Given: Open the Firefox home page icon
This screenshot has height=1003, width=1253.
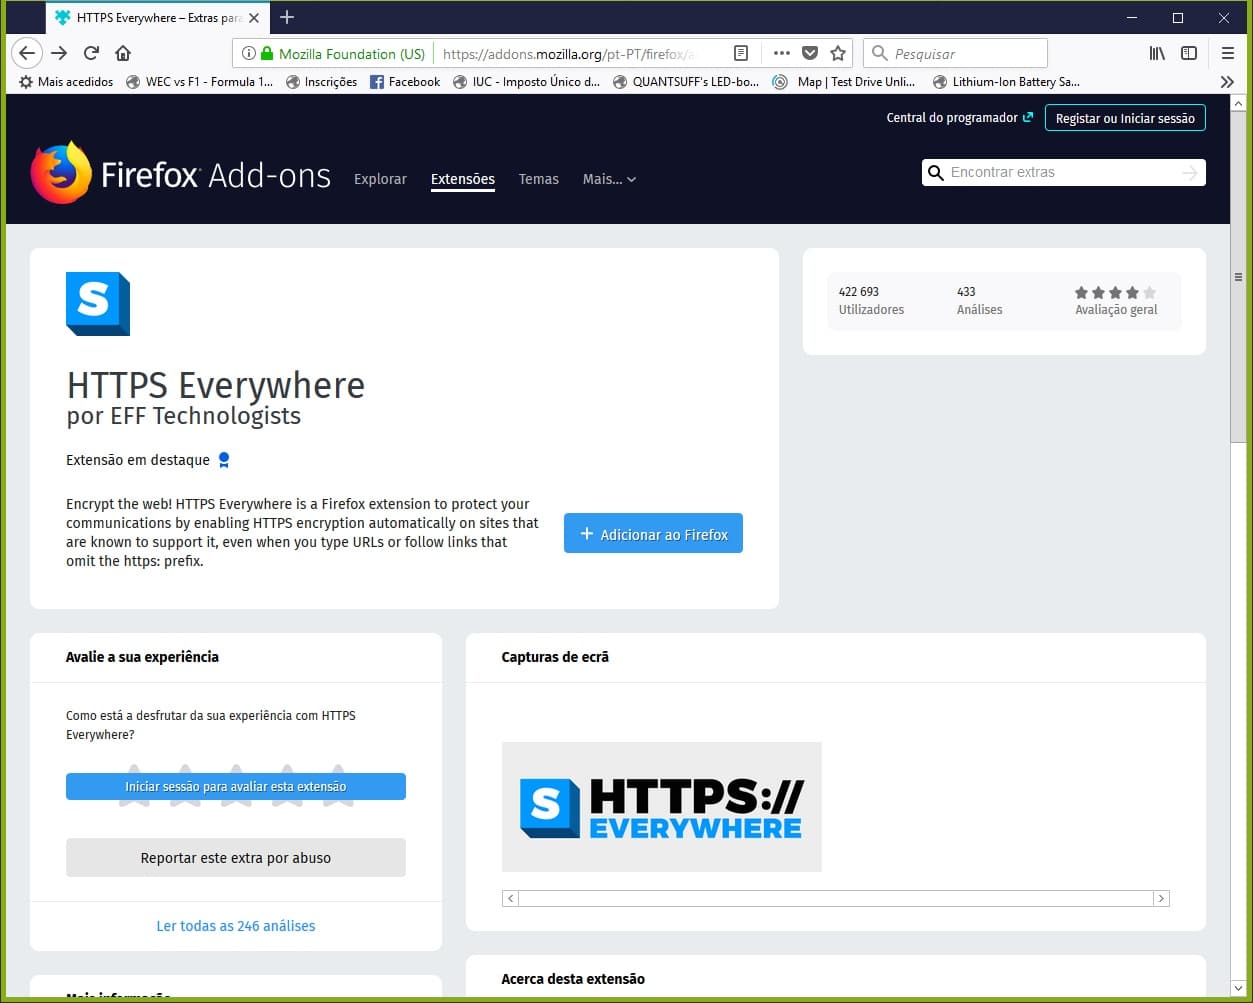Looking at the screenshot, I should point(123,53).
